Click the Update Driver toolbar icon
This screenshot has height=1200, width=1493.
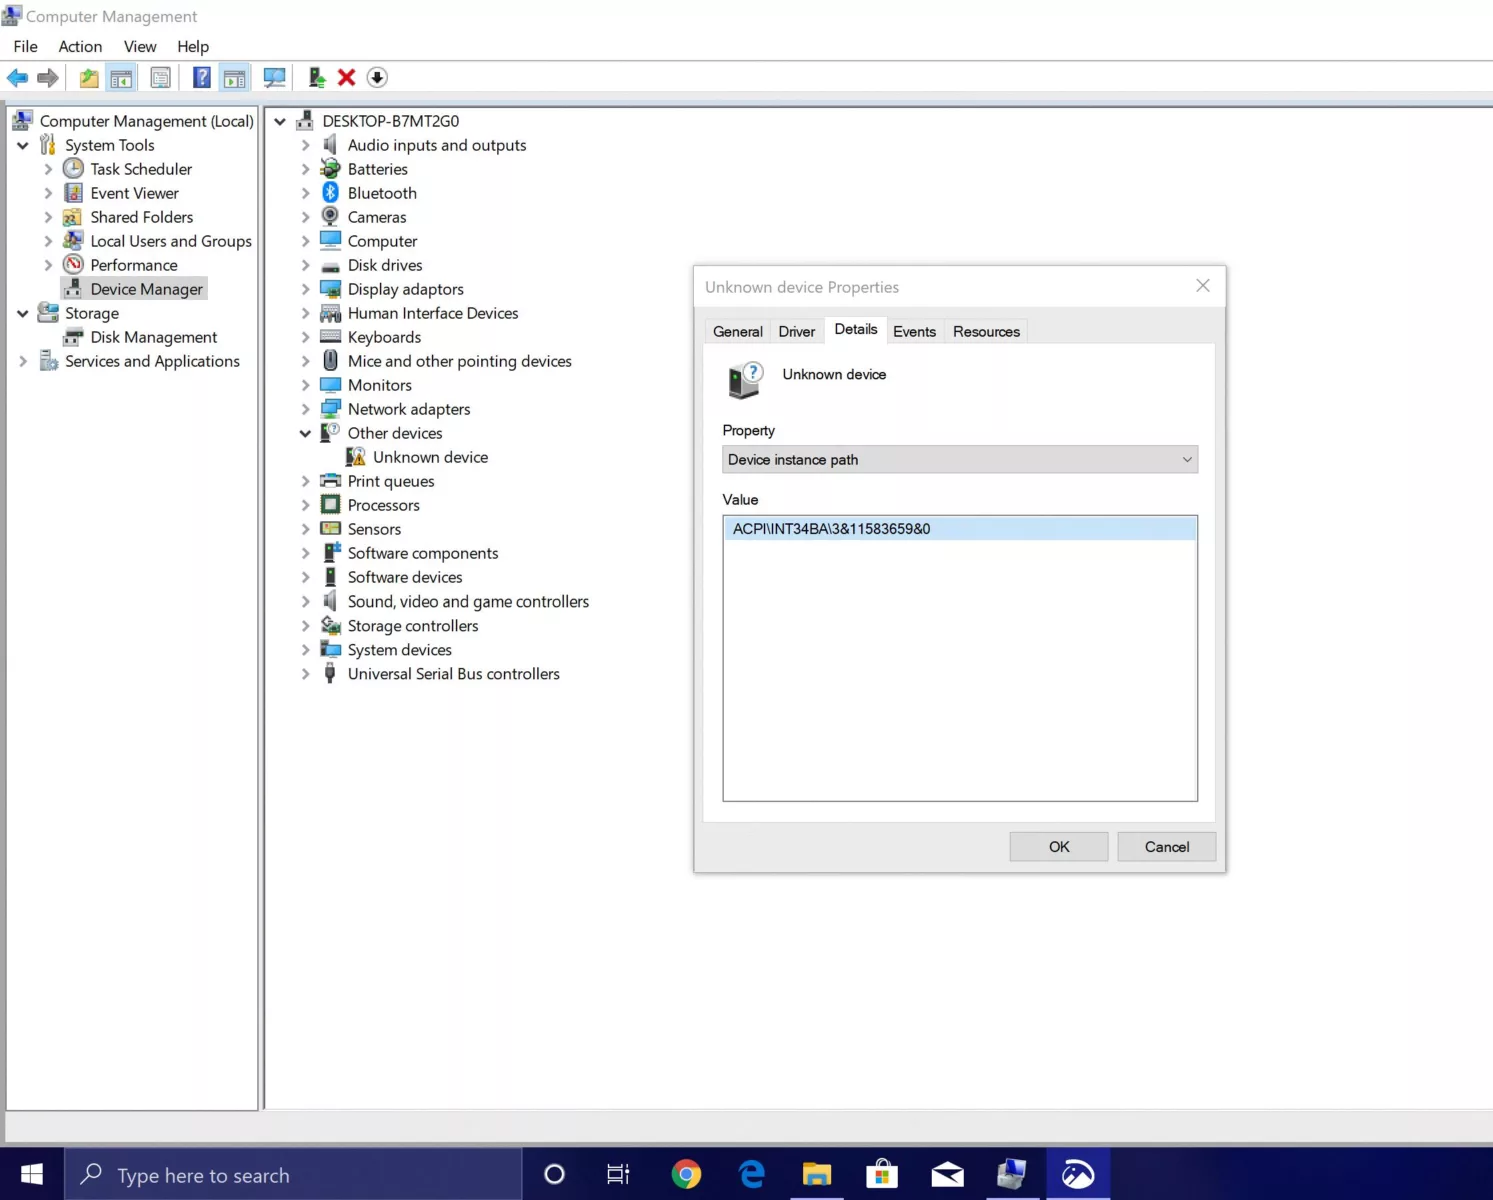[316, 77]
